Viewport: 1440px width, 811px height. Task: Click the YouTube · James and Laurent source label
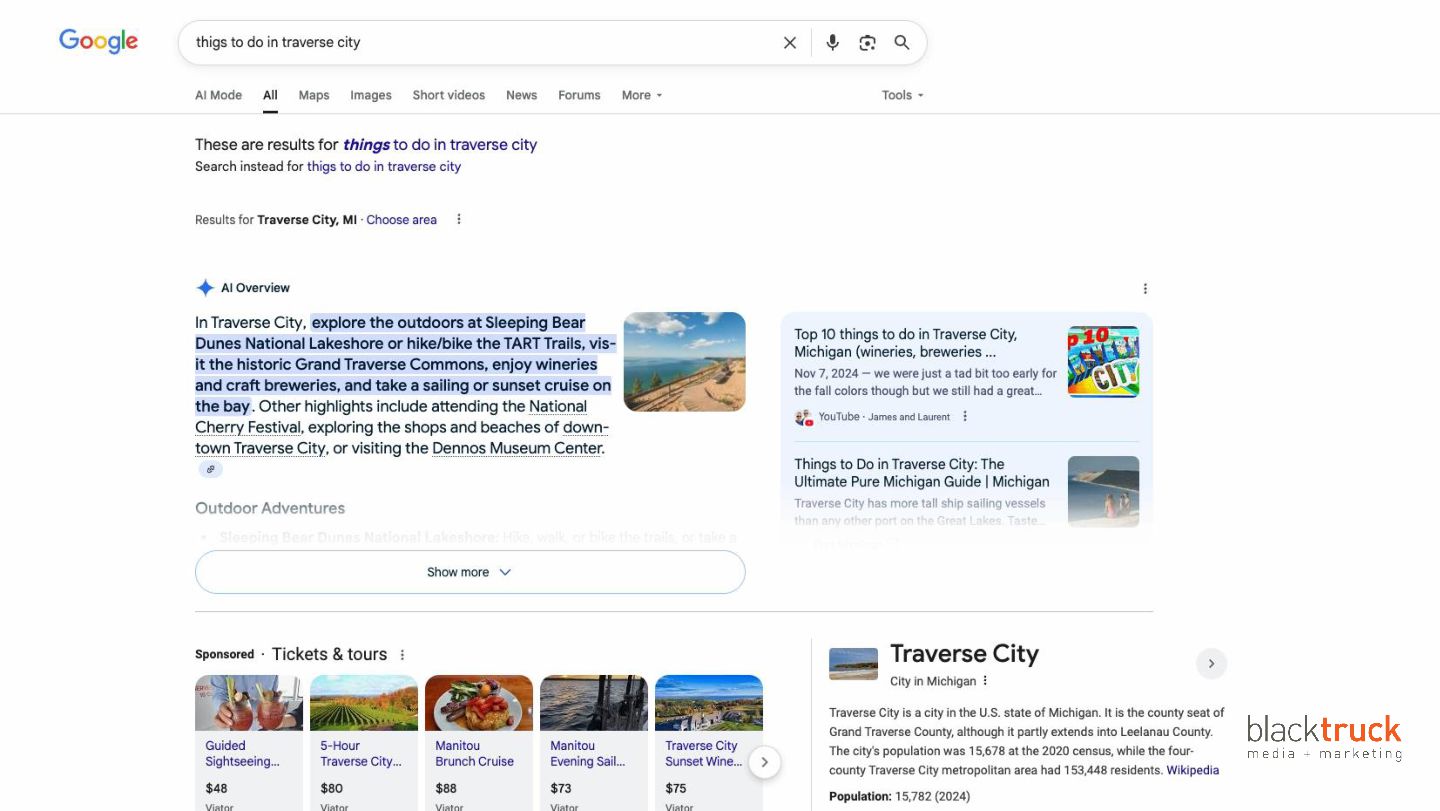click(884, 417)
